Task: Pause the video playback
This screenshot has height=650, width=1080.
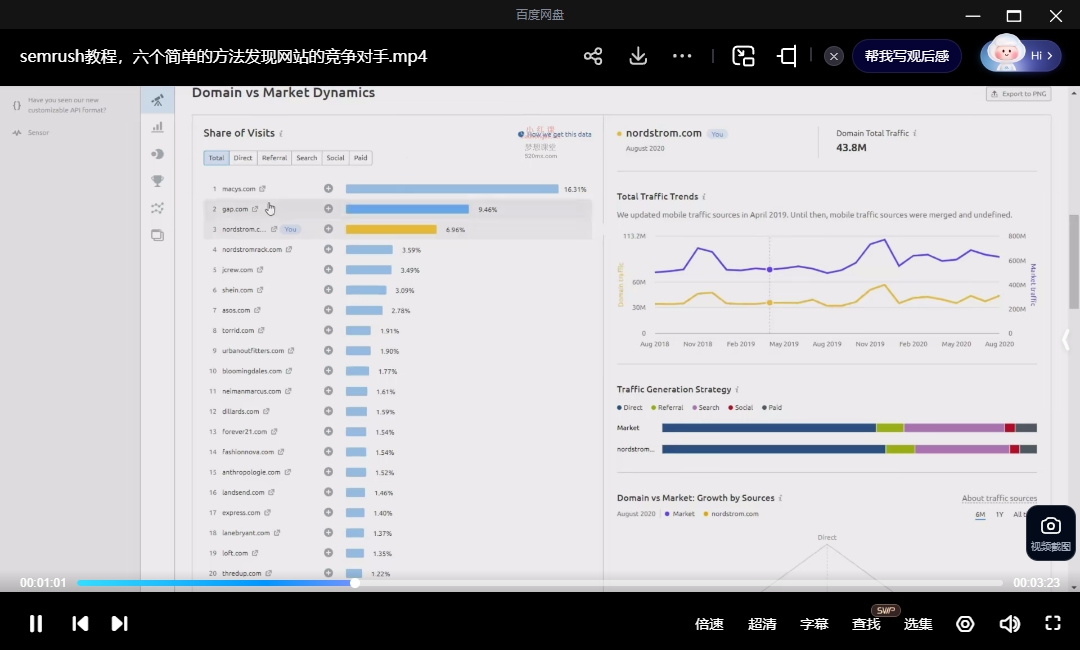Action: [x=36, y=623]
